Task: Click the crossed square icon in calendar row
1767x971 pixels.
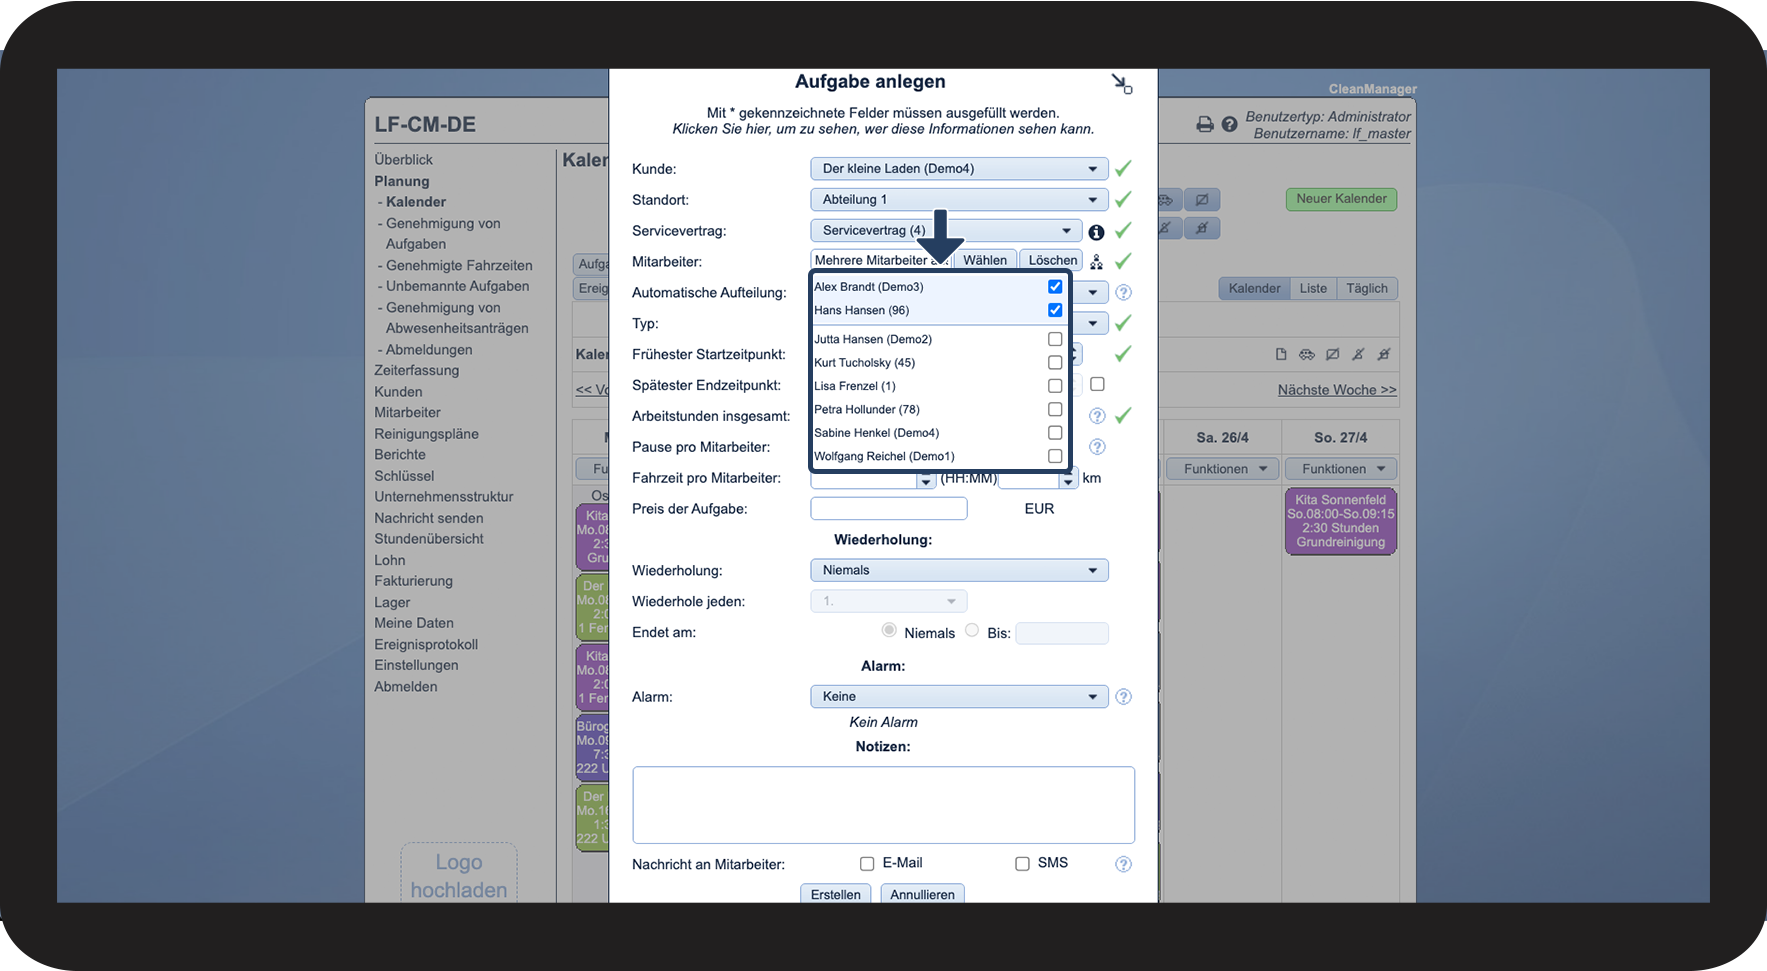Action: click(1332, 354)
